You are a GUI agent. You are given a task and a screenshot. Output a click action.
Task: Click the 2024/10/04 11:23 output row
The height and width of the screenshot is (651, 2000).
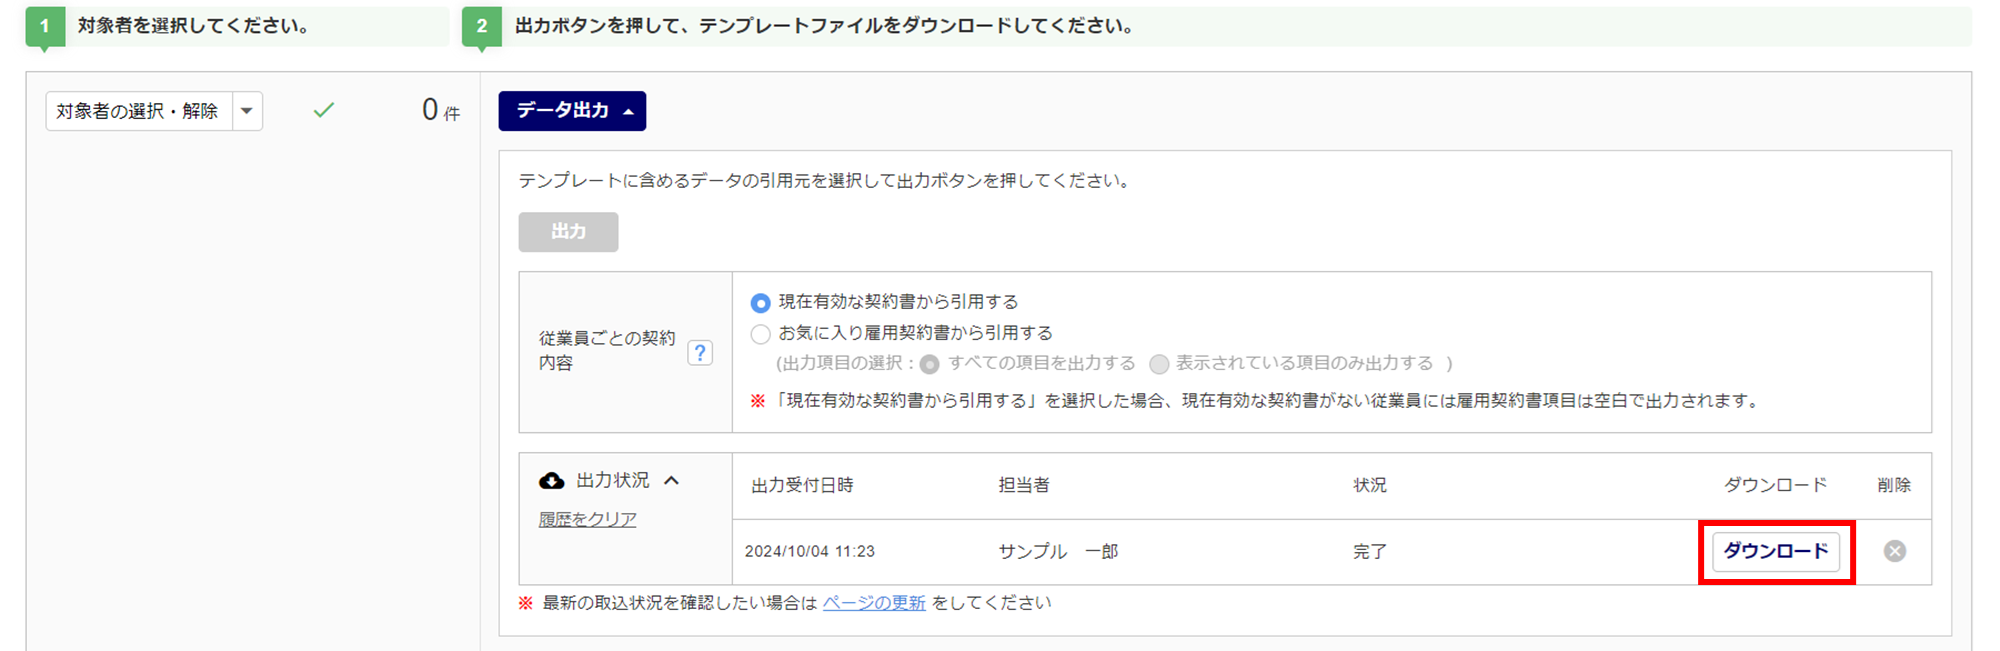(x=810, y=551)
